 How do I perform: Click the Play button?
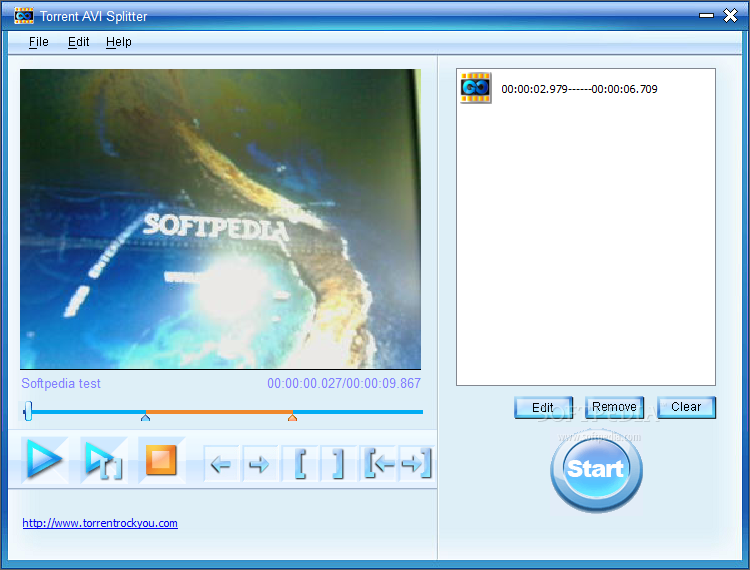click(44, 460)
